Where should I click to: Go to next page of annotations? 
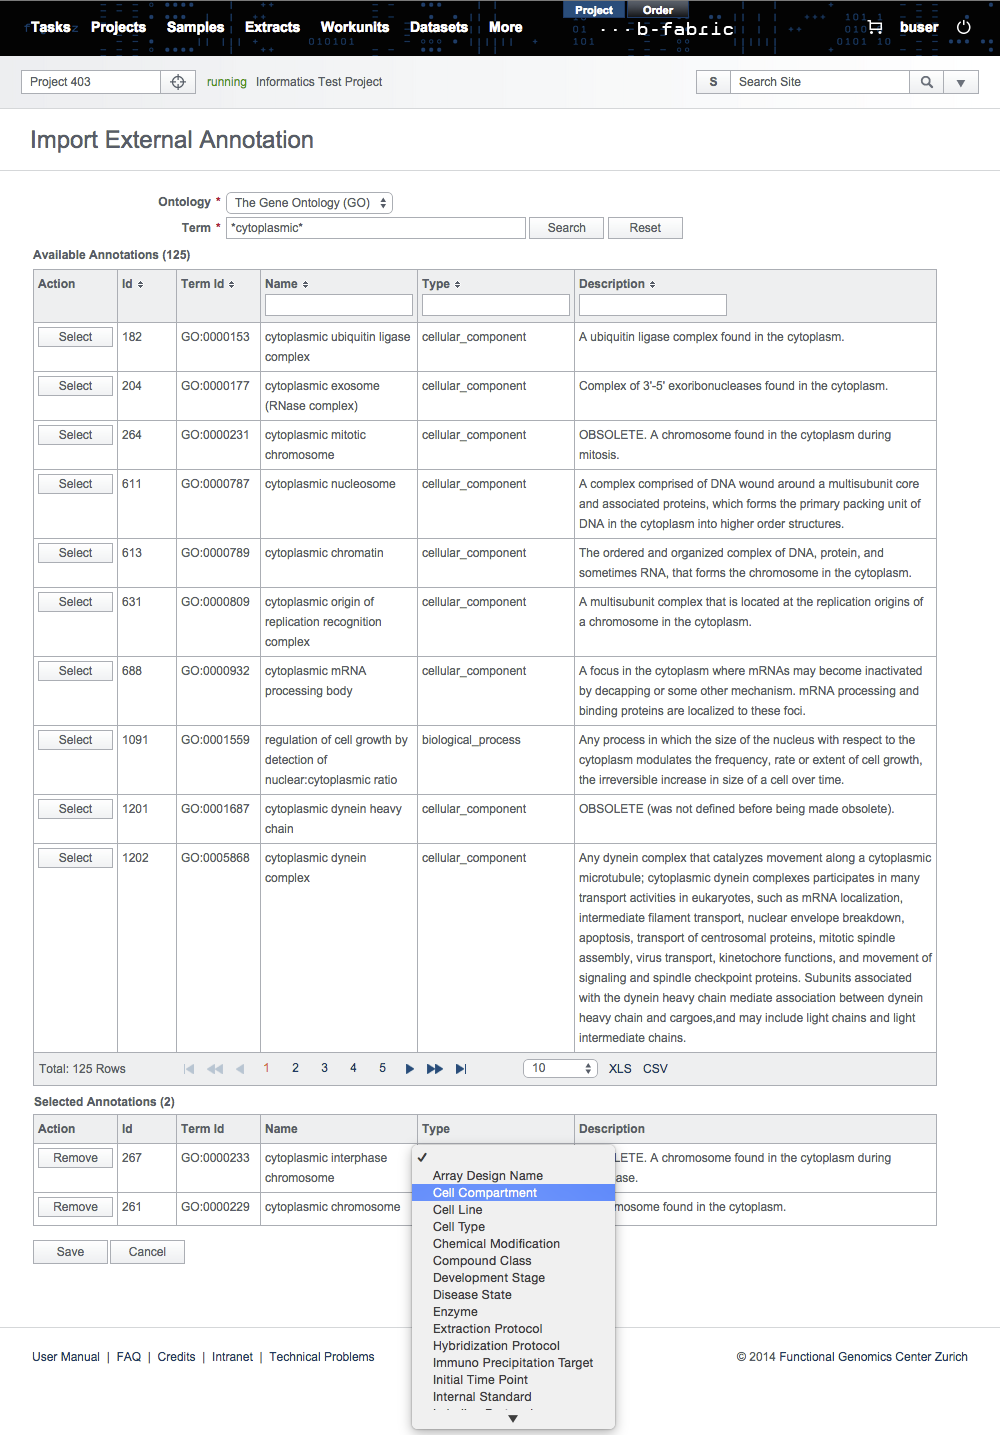pos(409,1069)
